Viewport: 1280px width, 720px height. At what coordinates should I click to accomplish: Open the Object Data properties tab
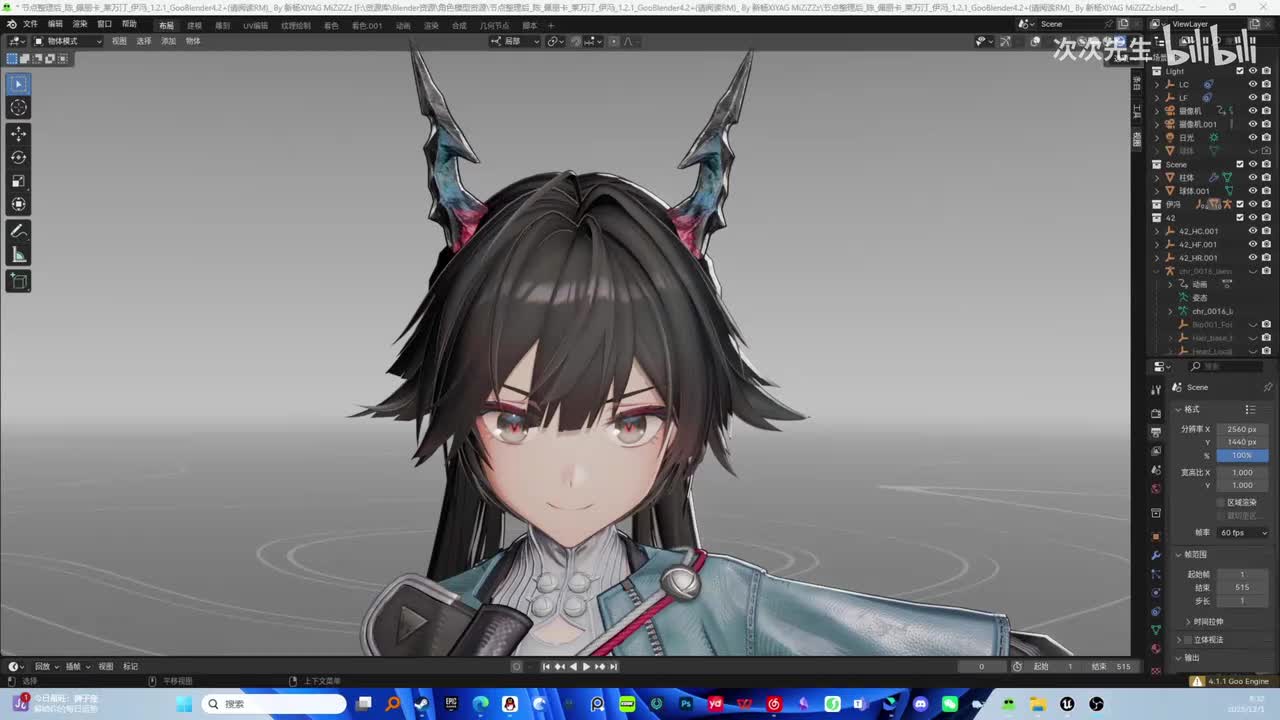pos(1156,630)
